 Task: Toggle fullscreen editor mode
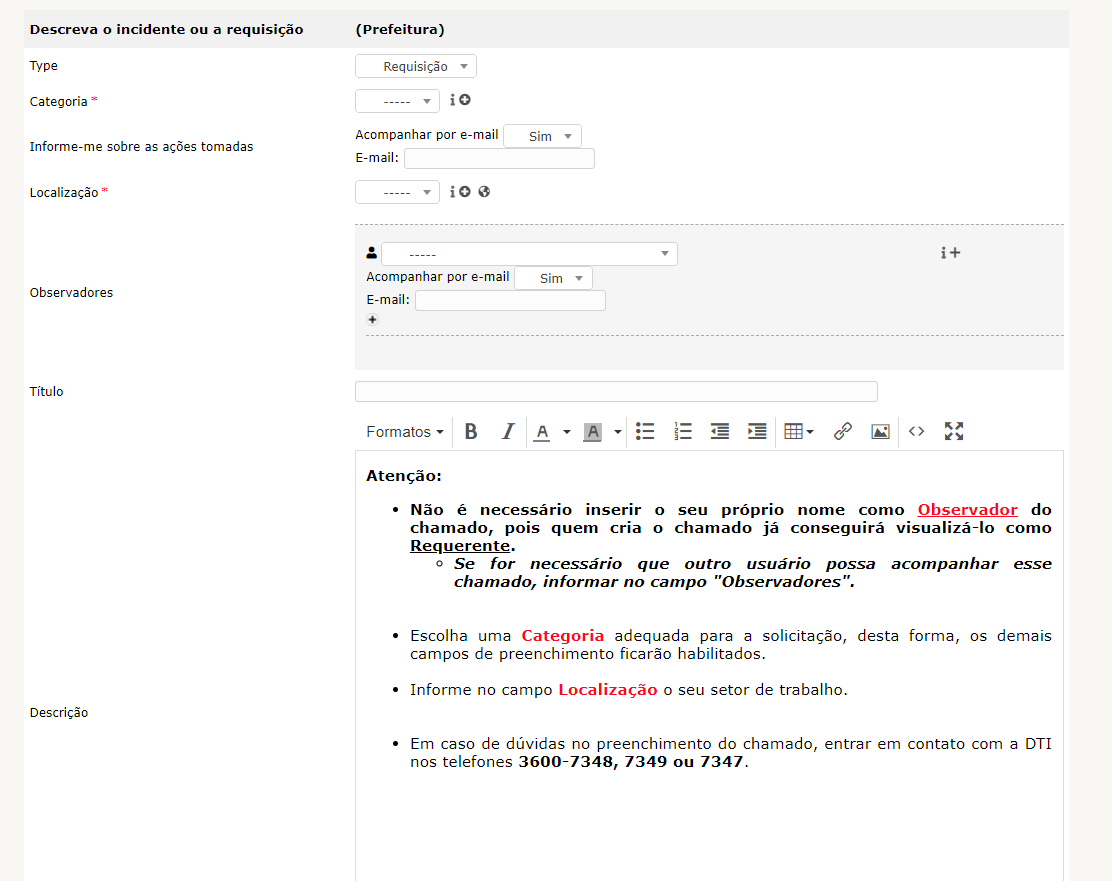tap(954, 431)
